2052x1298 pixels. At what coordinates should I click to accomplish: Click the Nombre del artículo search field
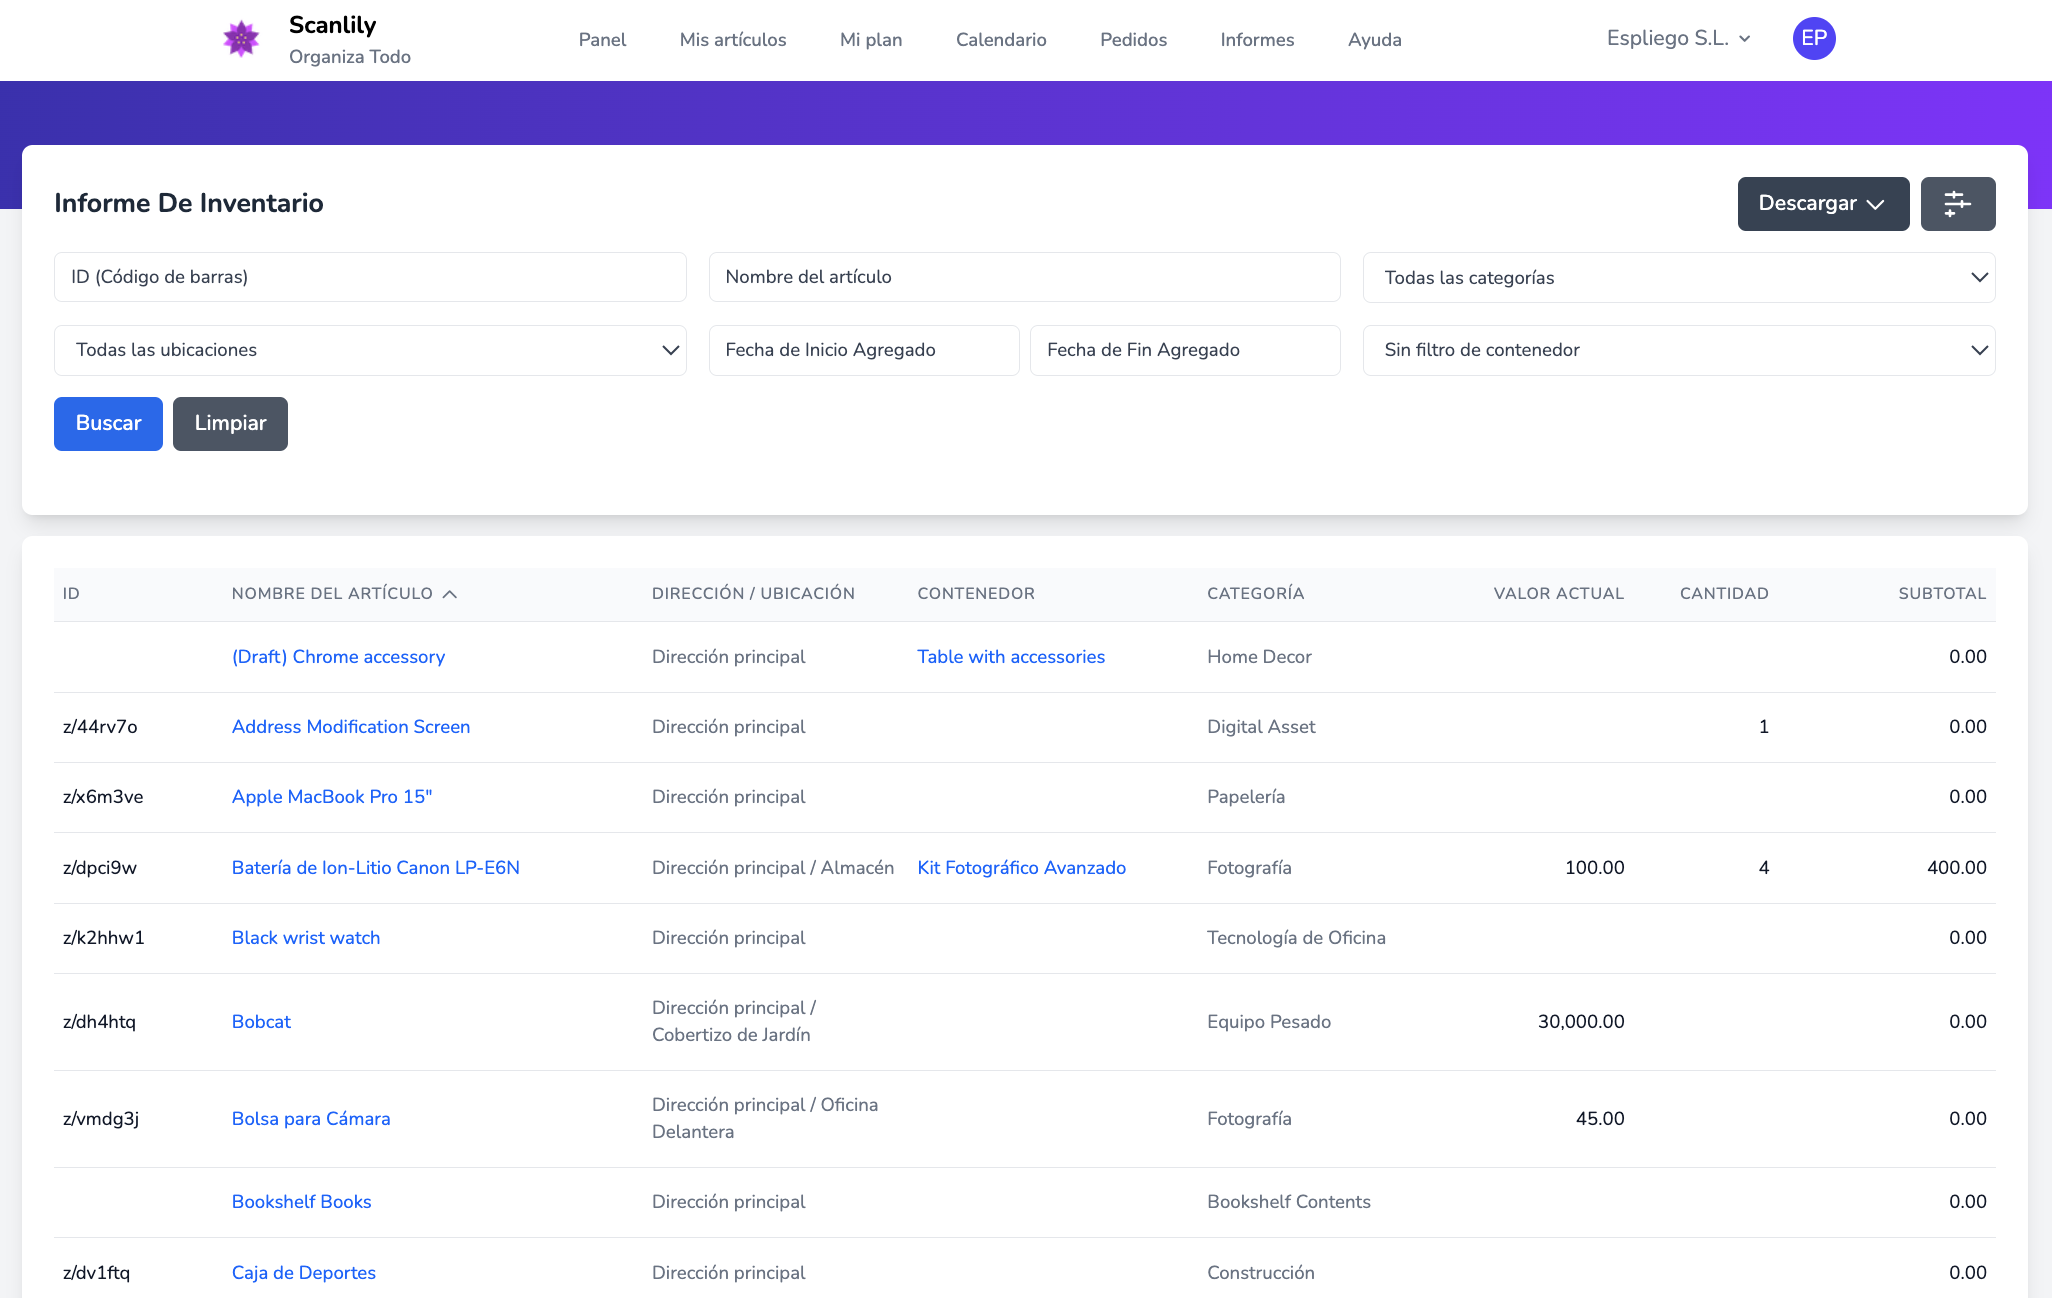(x=1024, y=277)
